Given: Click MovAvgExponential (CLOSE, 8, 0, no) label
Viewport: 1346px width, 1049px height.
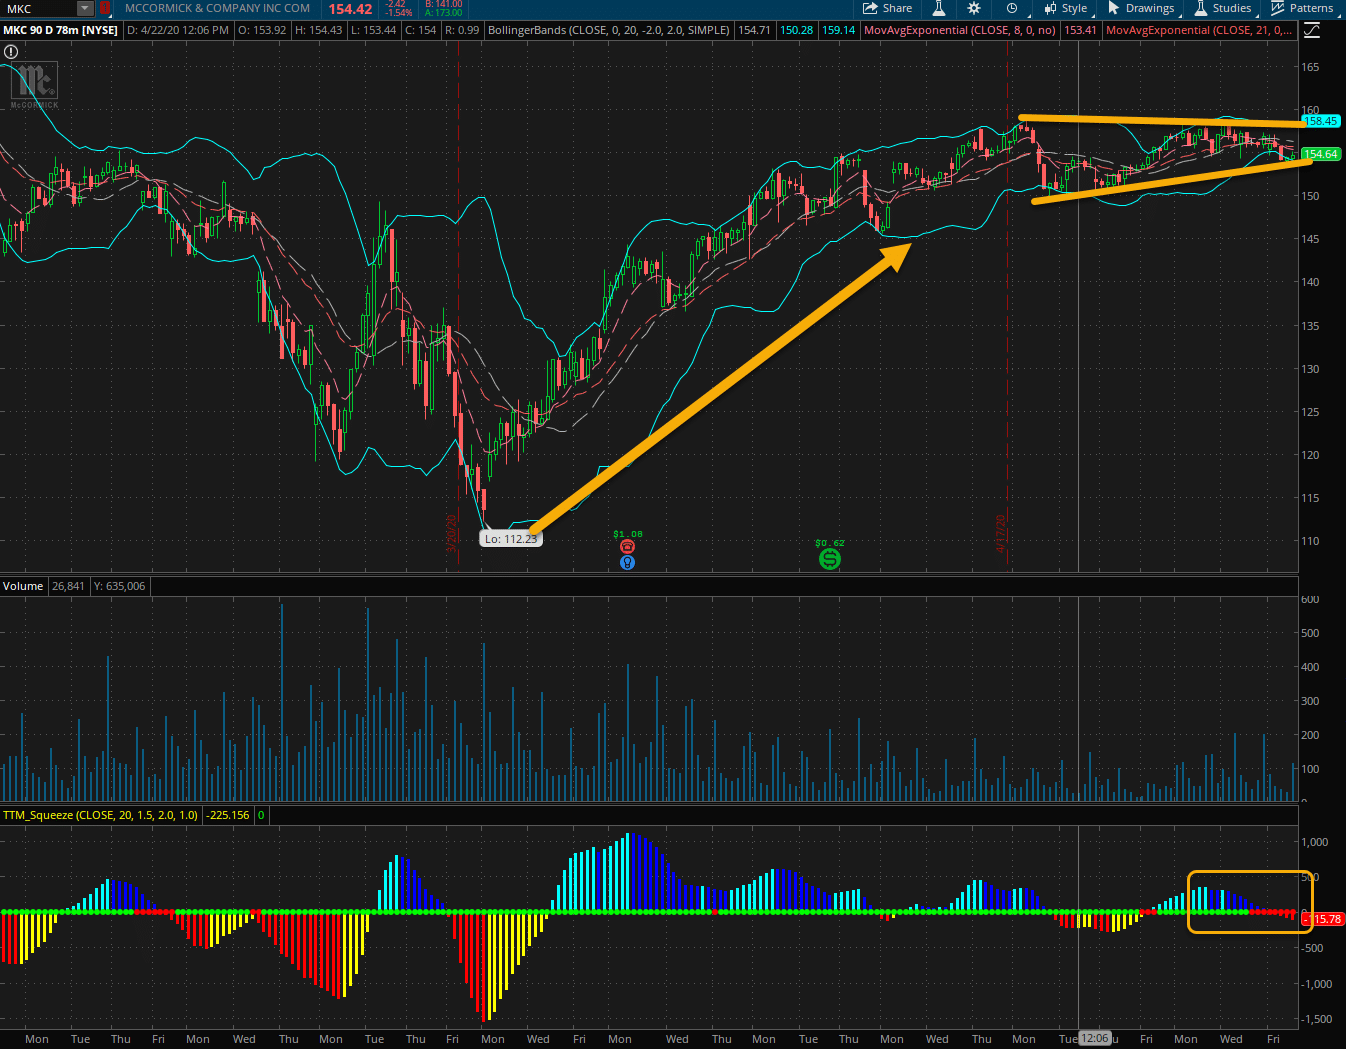Looking at the screenshot, I should pos(959,30).
